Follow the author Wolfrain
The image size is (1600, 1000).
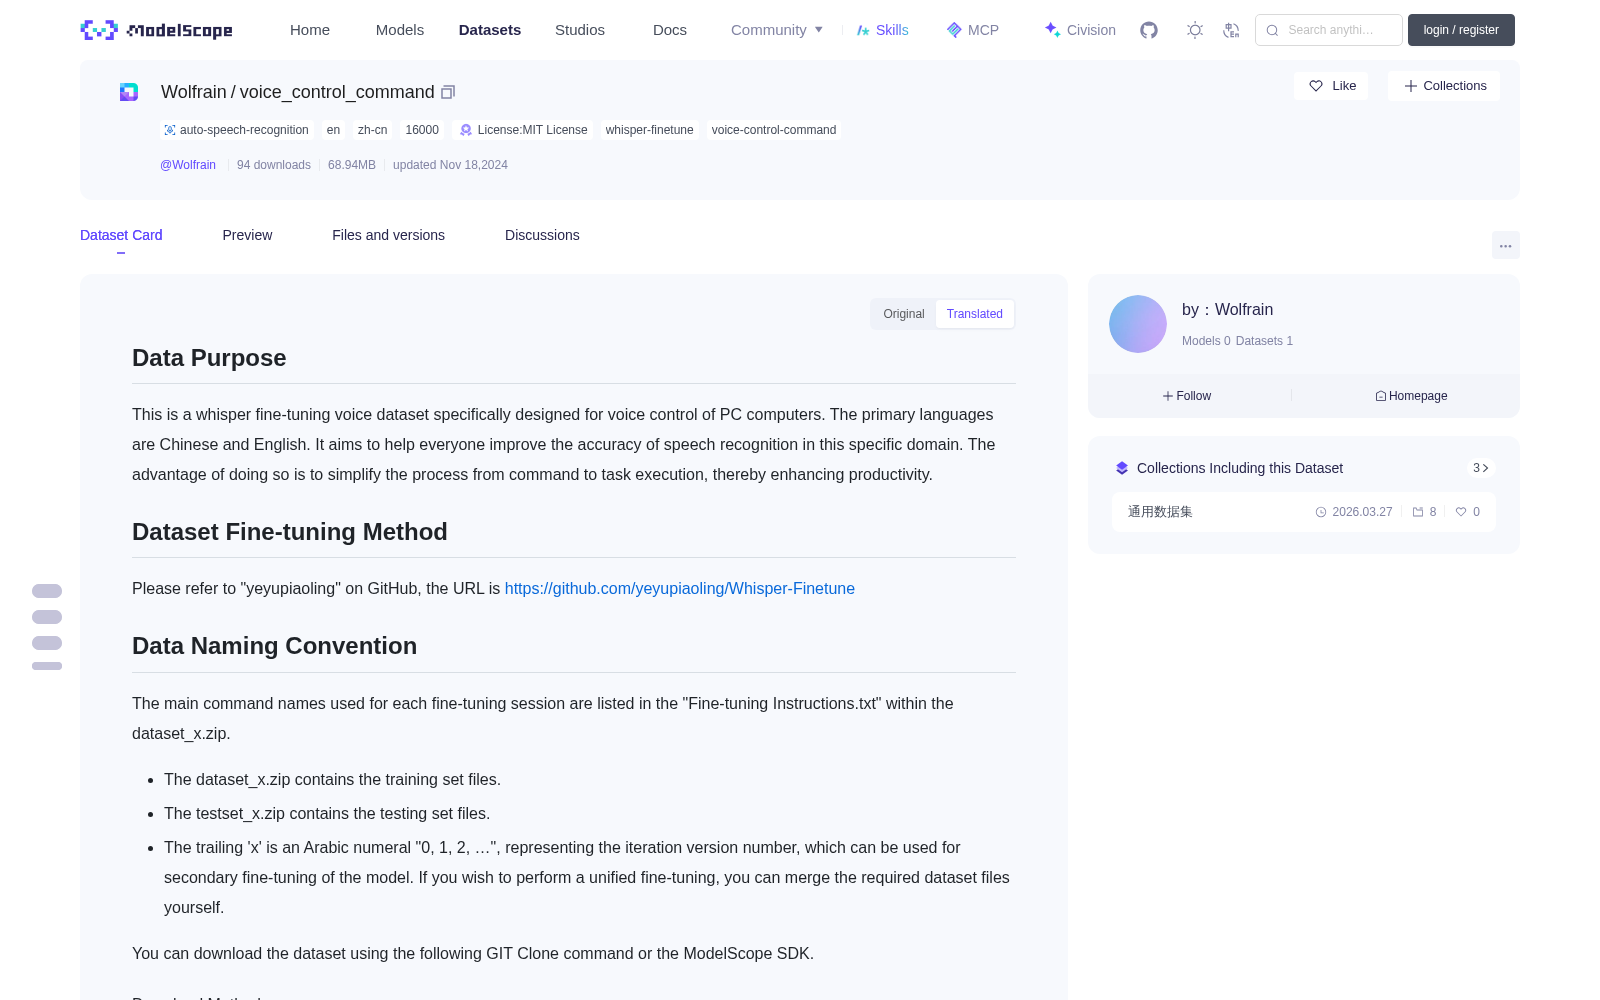tap(1187, 396)
